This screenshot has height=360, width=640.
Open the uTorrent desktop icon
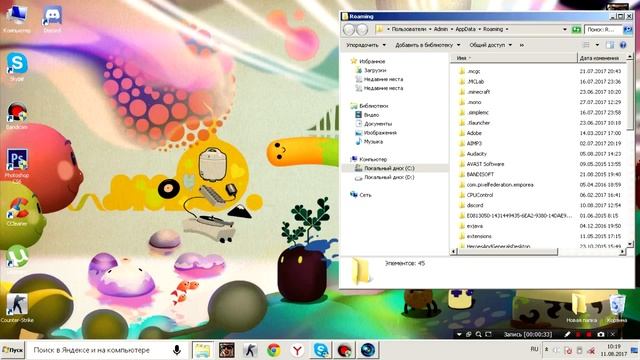pos(17,257)
